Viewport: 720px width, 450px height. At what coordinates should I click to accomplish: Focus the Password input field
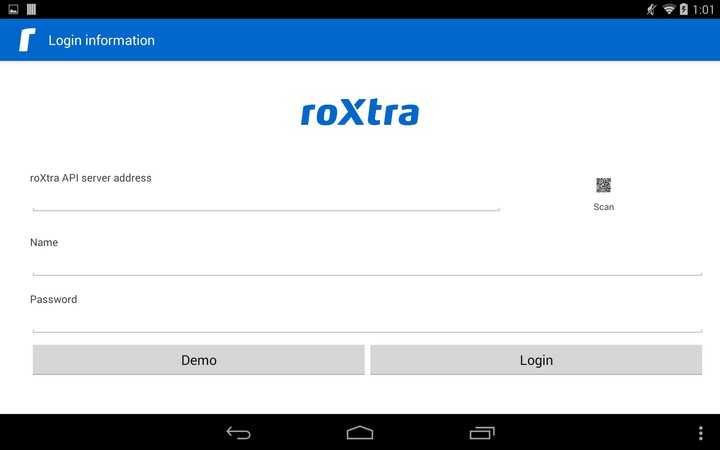(367, 321)
